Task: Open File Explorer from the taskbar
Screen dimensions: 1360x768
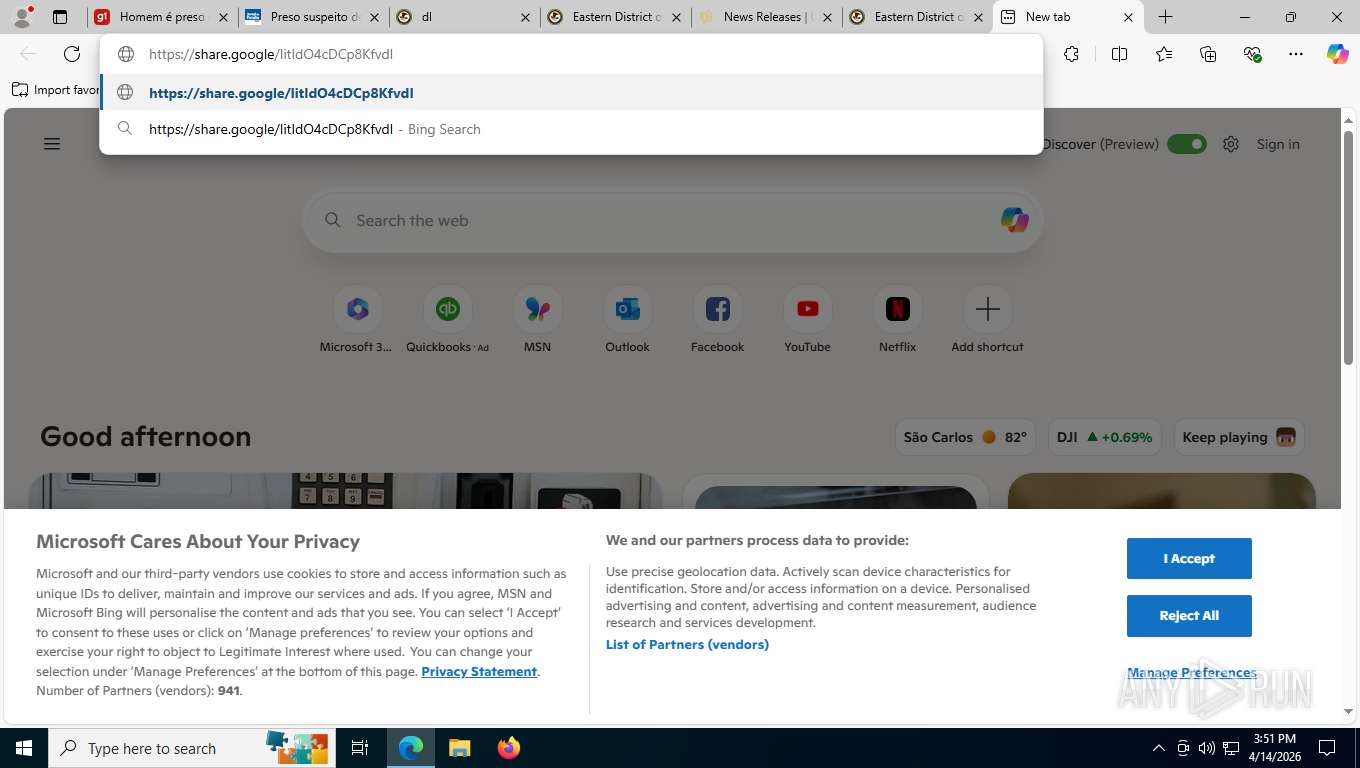Action: coord(459,748)
